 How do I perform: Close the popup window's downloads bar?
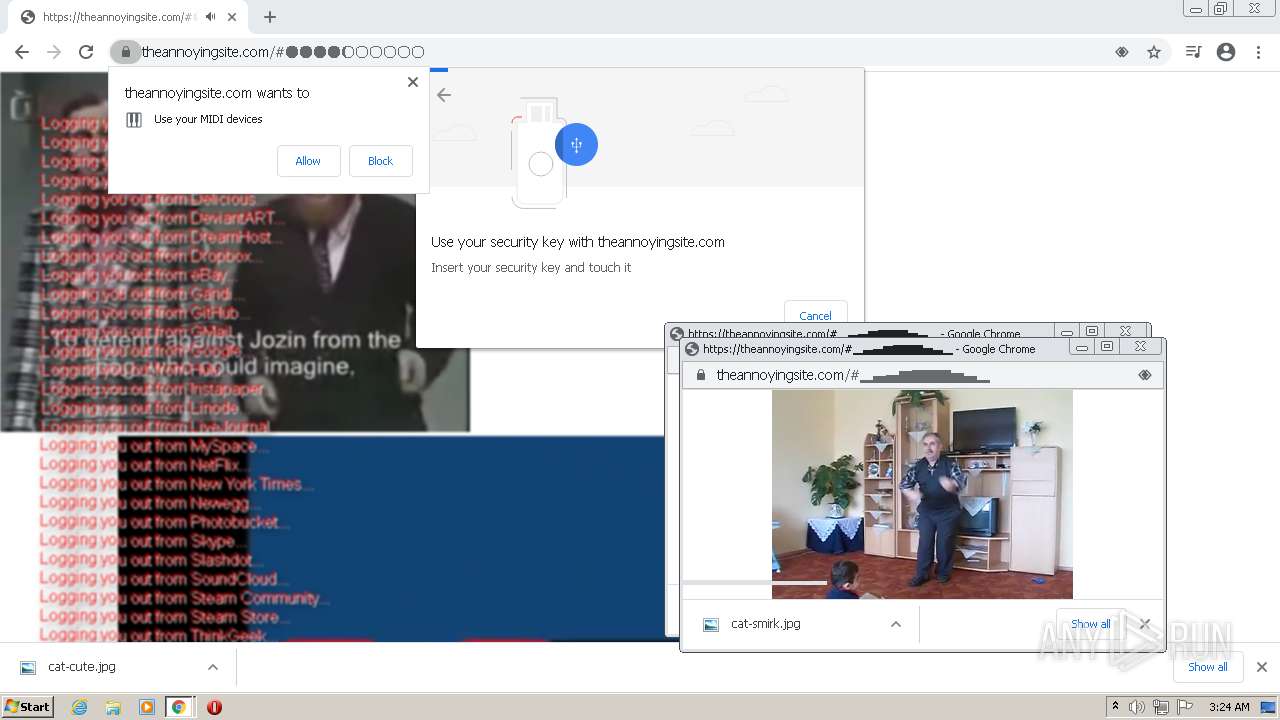(x=1145, y=624)
